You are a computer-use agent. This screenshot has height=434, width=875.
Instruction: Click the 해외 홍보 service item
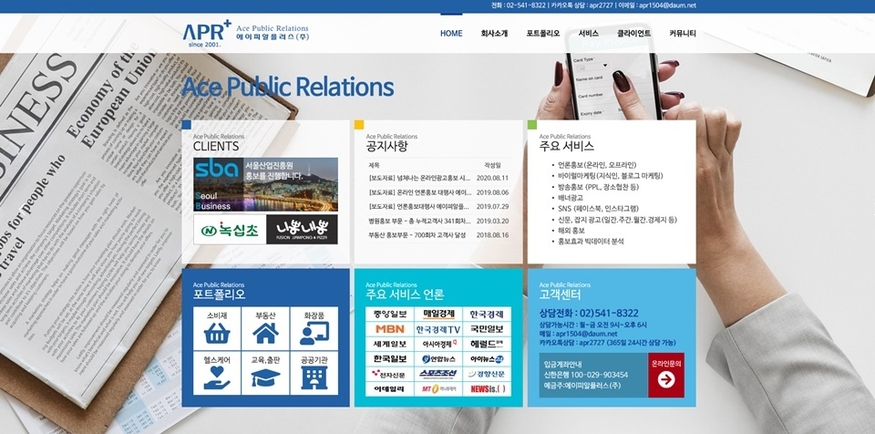571,230
